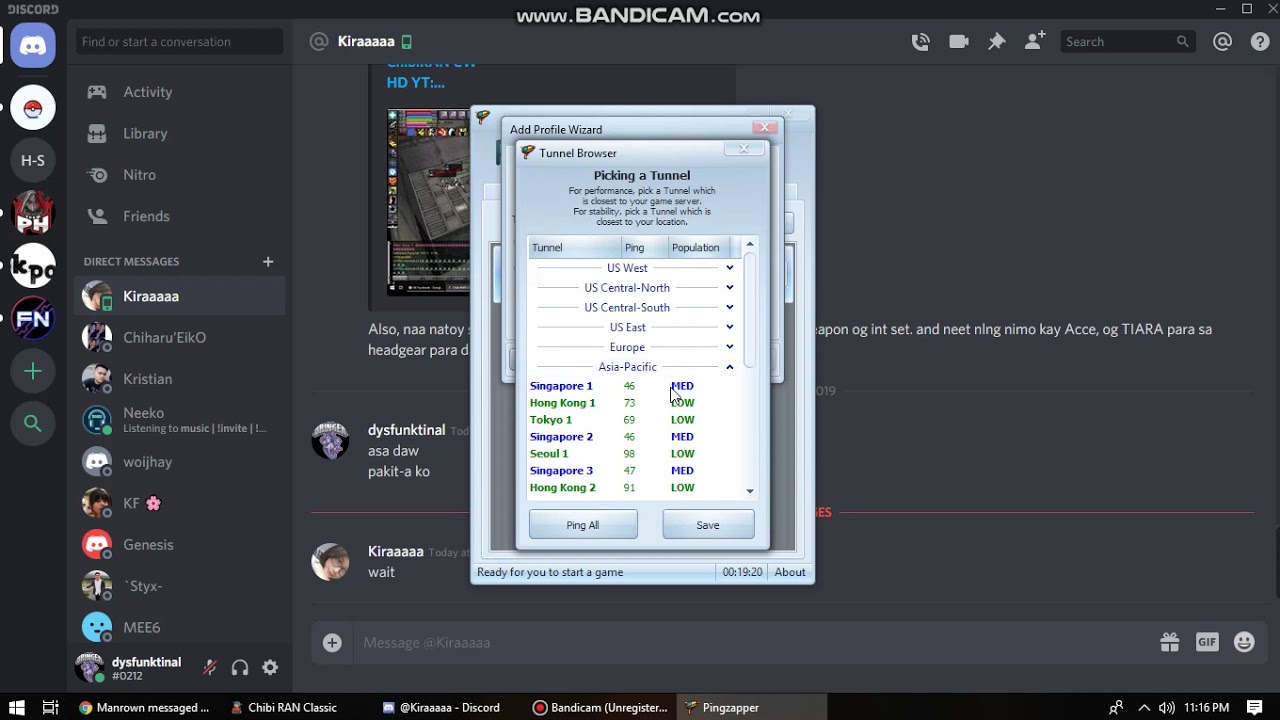Open the PH server icon
The width and height of the screenshot is (1280, 720).
click(x=33, y=213)
